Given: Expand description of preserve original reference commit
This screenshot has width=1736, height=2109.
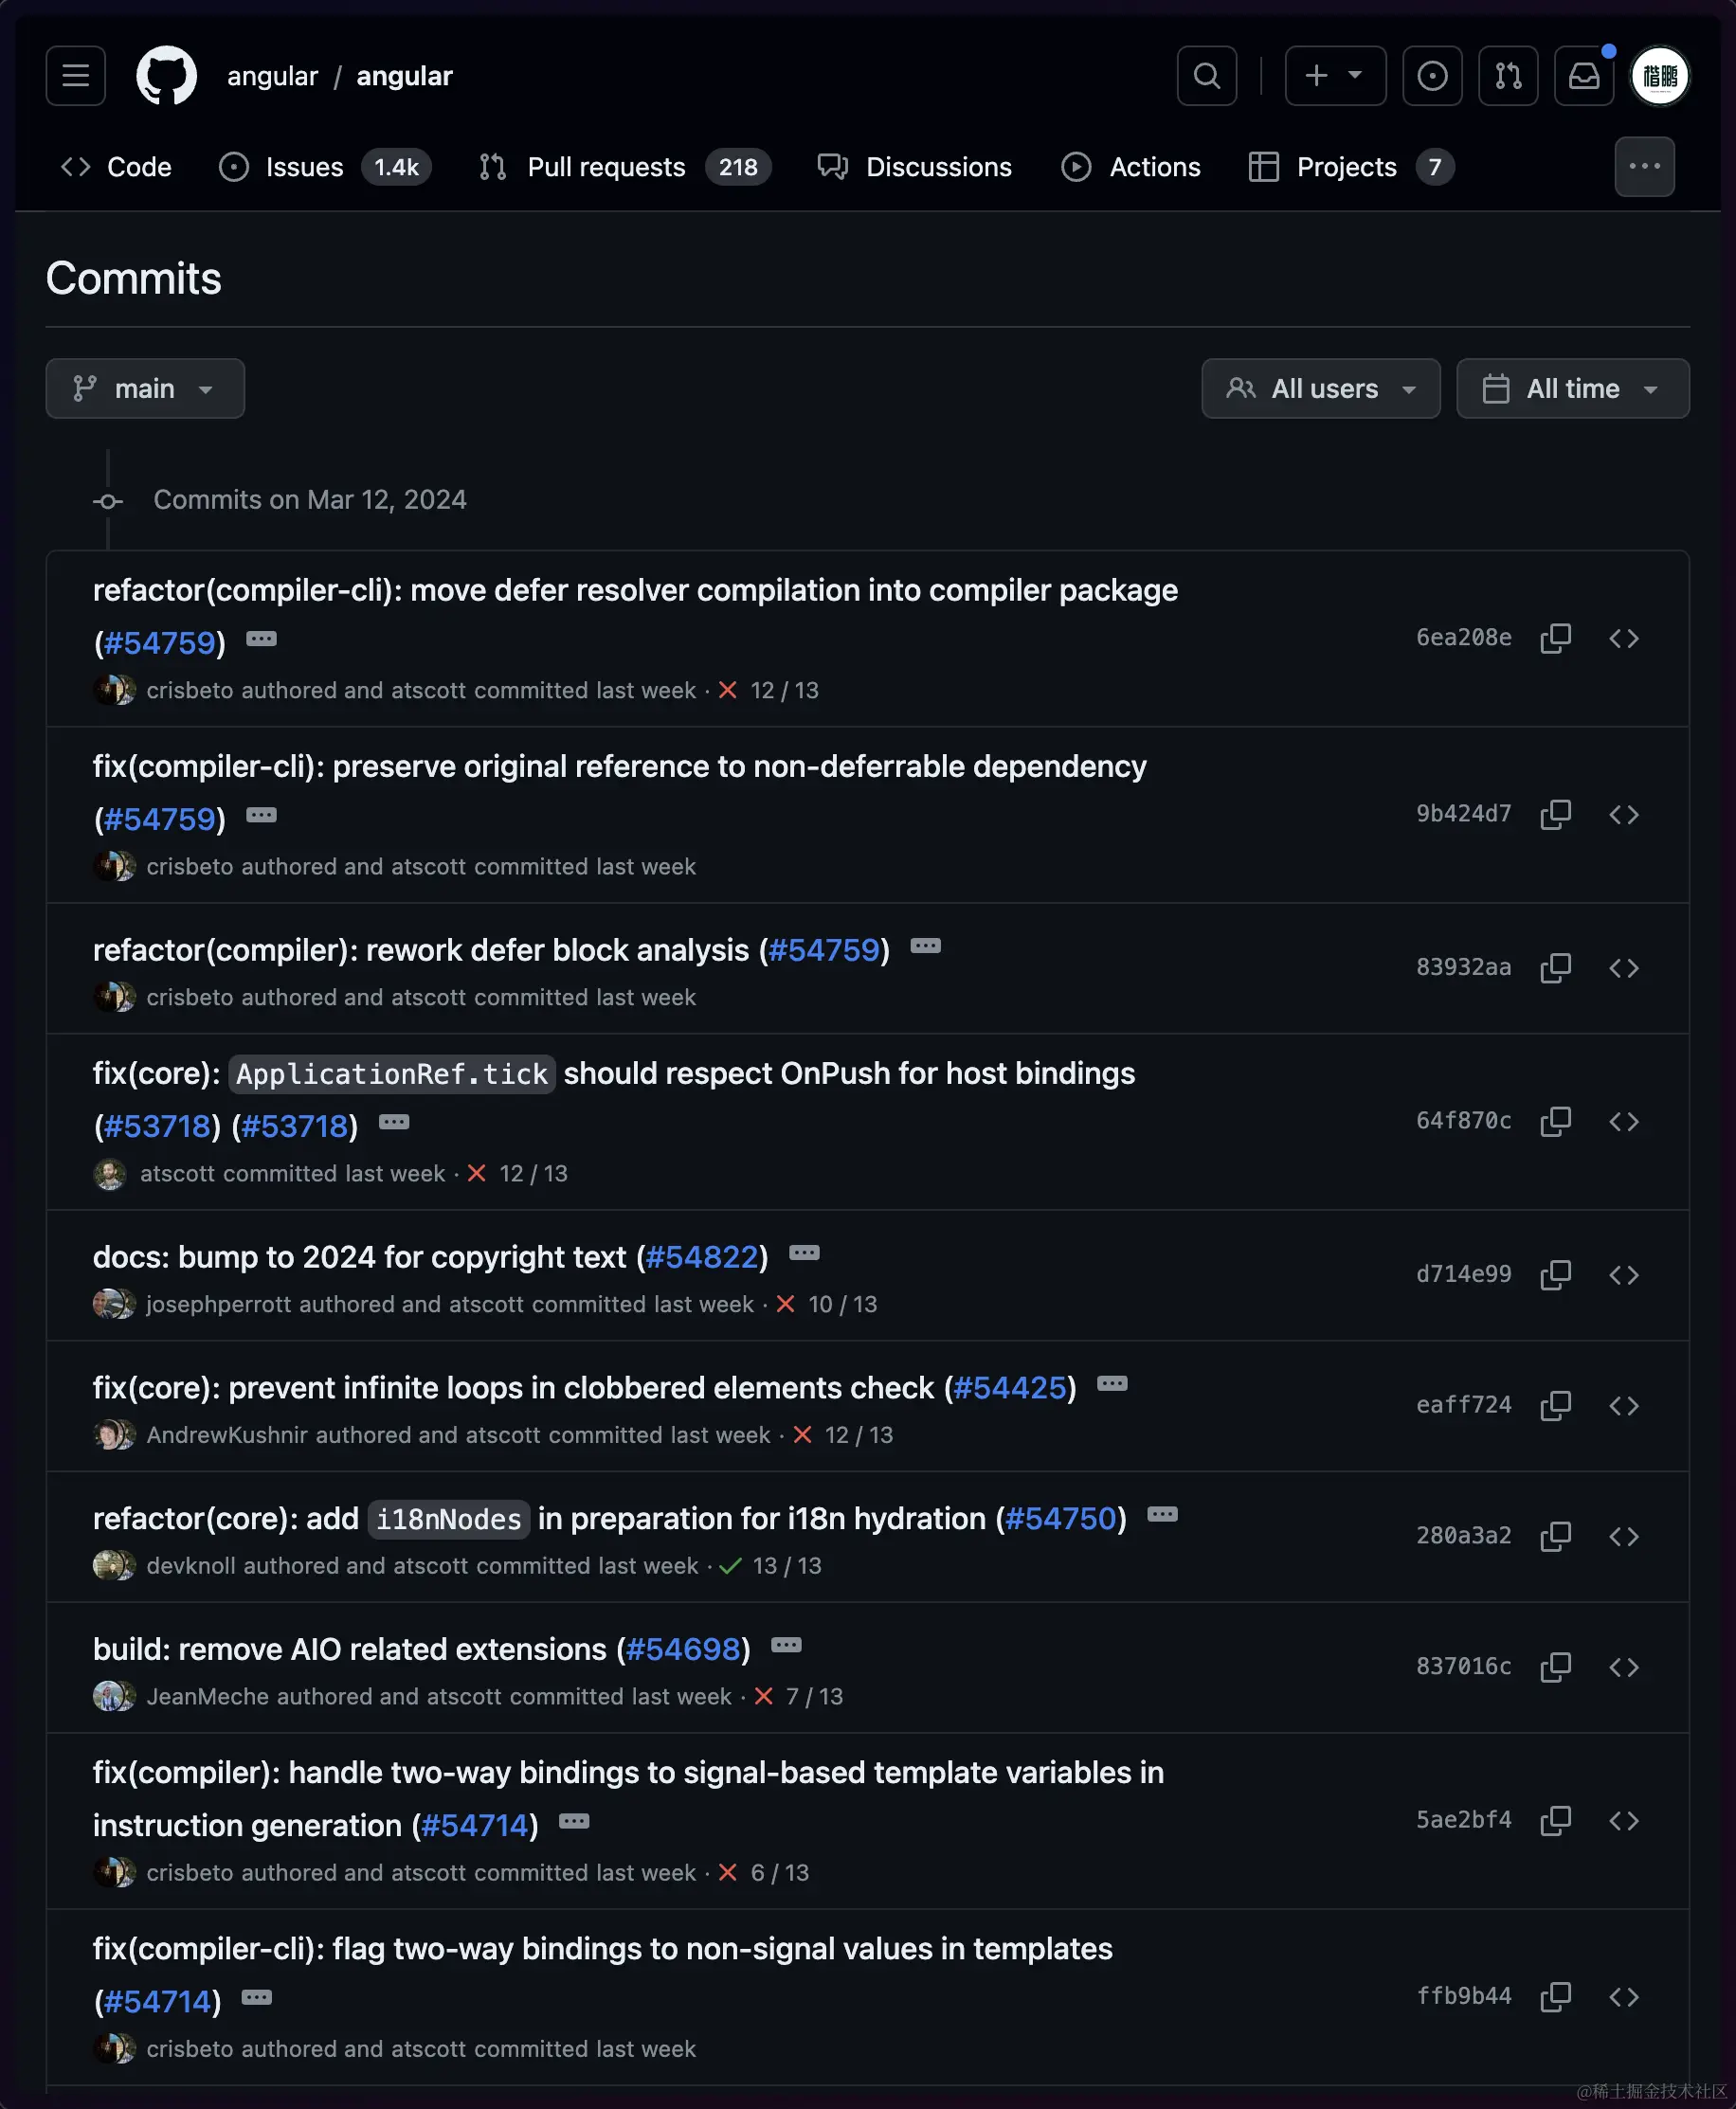Looking at the screenshot, I should click(x=261, y=815).
